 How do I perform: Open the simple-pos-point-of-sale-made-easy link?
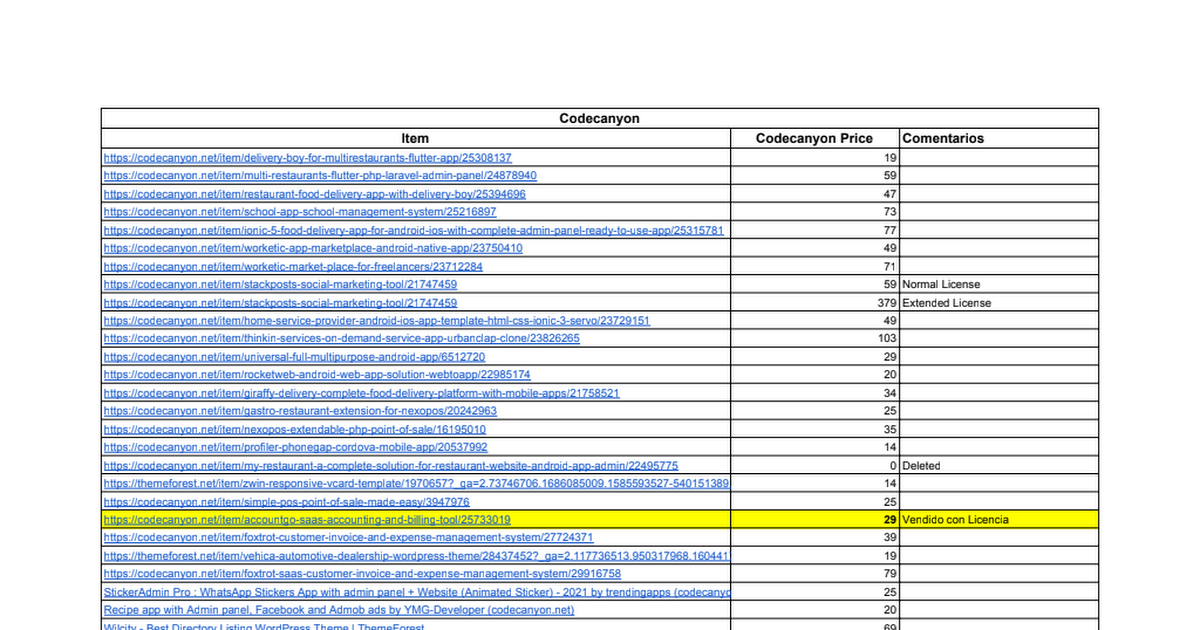pos(287,501)
